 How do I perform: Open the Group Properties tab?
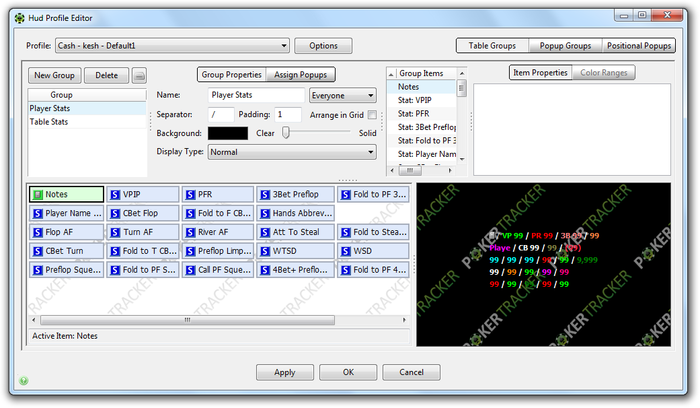tap(231, 75)
